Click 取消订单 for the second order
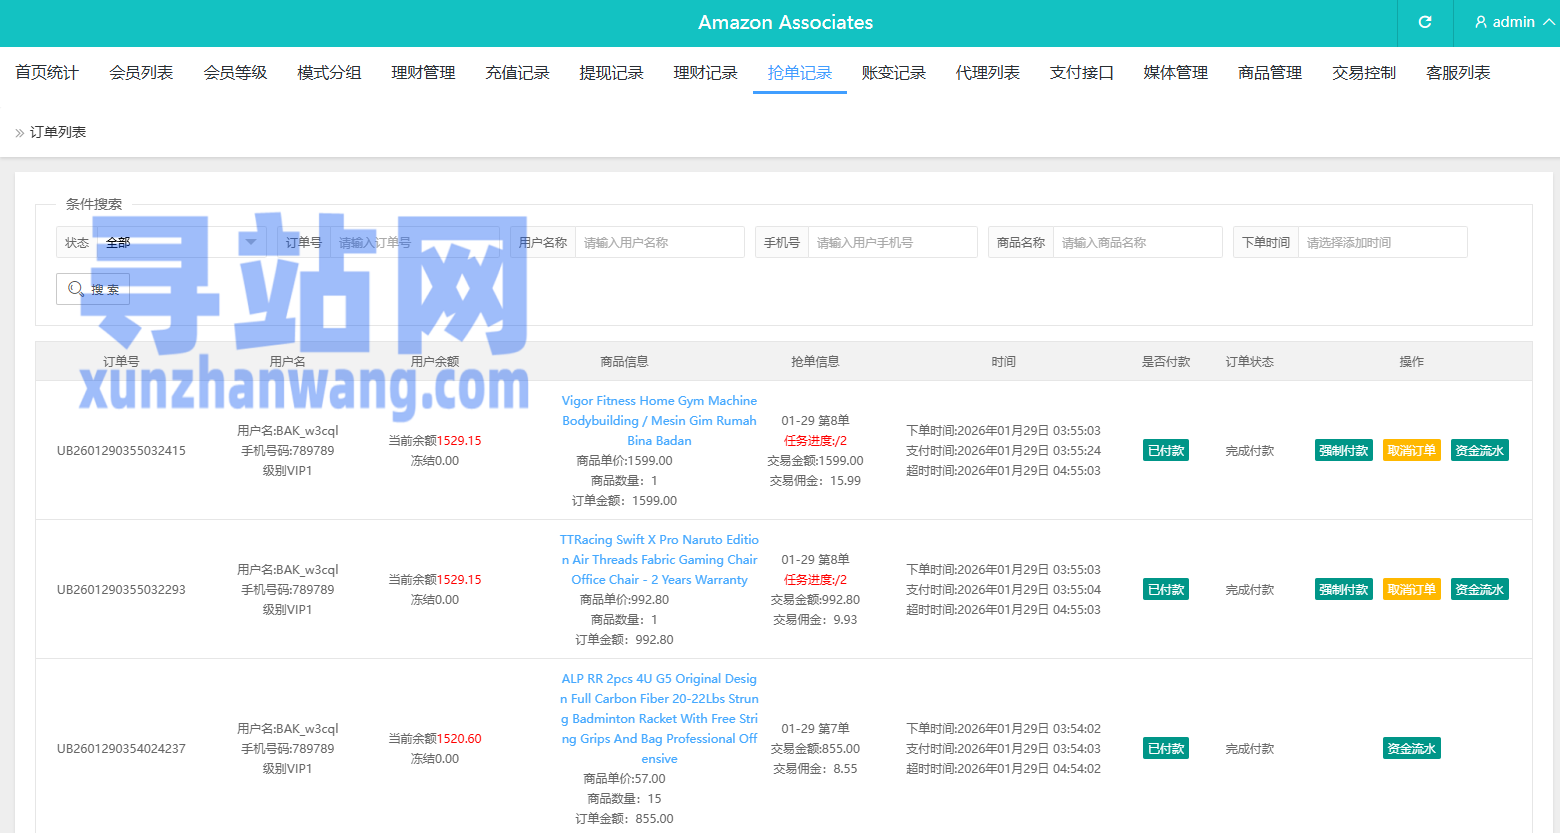This screenshot has height=833, width=1560. tap(1411, 589)
